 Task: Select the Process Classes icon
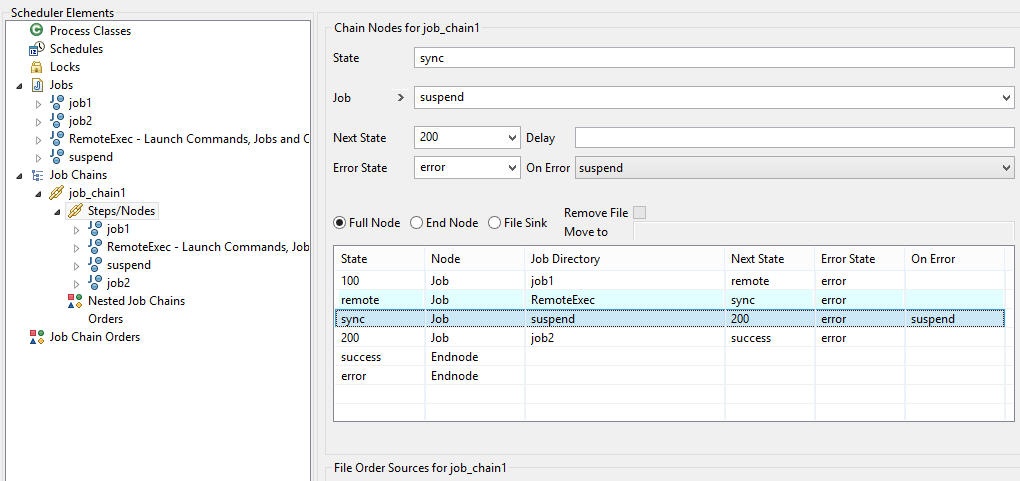(37, 31)
